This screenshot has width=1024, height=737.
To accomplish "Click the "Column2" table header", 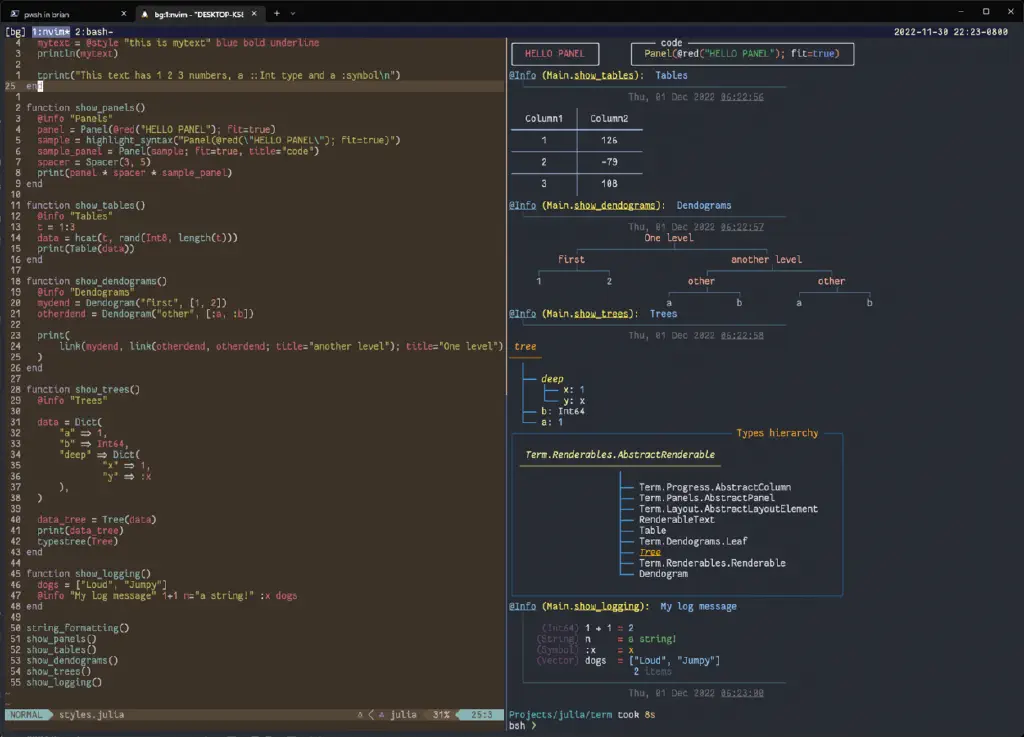I will click(x=609, y=119).
